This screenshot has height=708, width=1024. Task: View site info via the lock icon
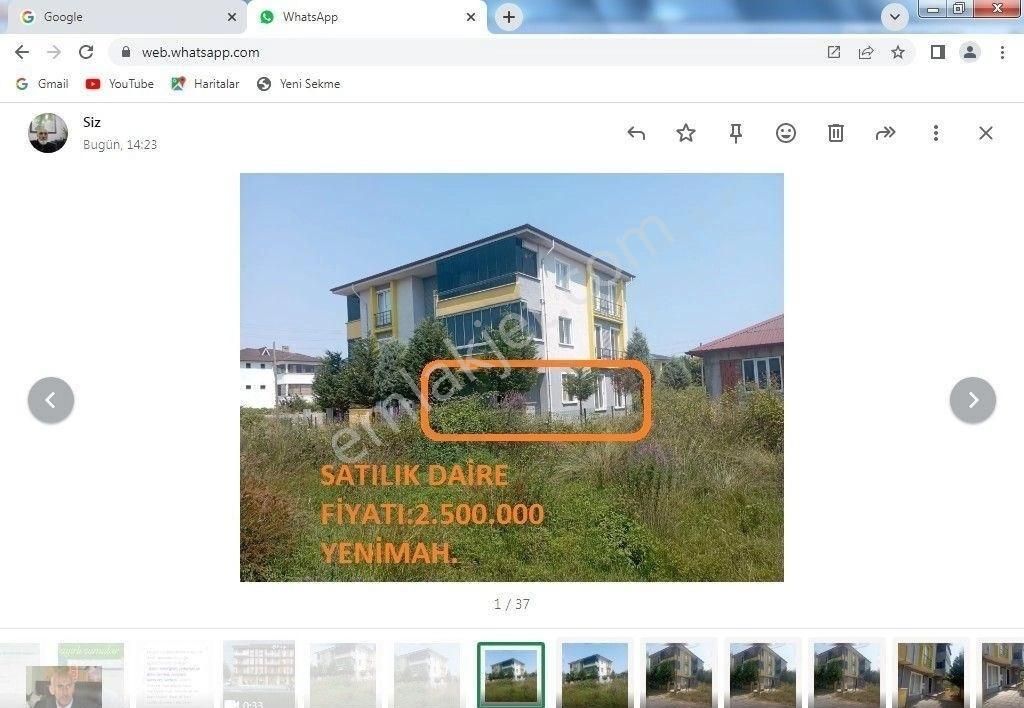(x=126, y=52)
